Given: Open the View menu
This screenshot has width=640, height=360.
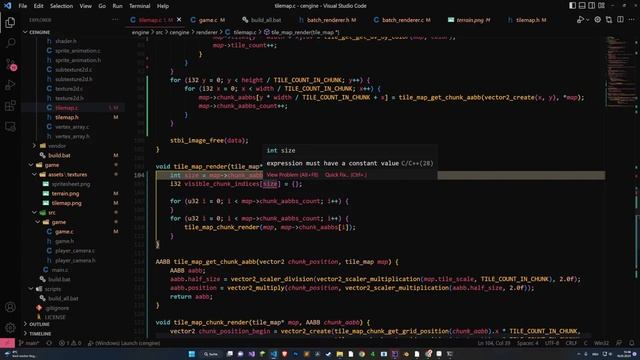Looking at the screenshot, I should click(x=85, y=6).
